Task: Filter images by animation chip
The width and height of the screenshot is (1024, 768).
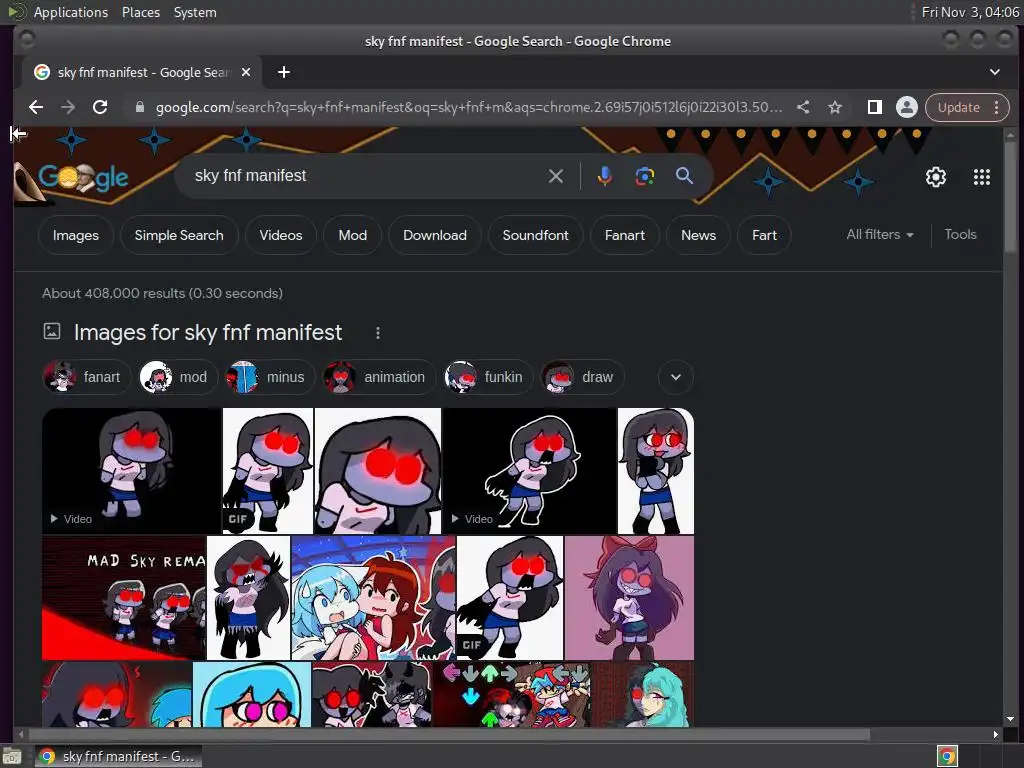Action: (379, 377)
